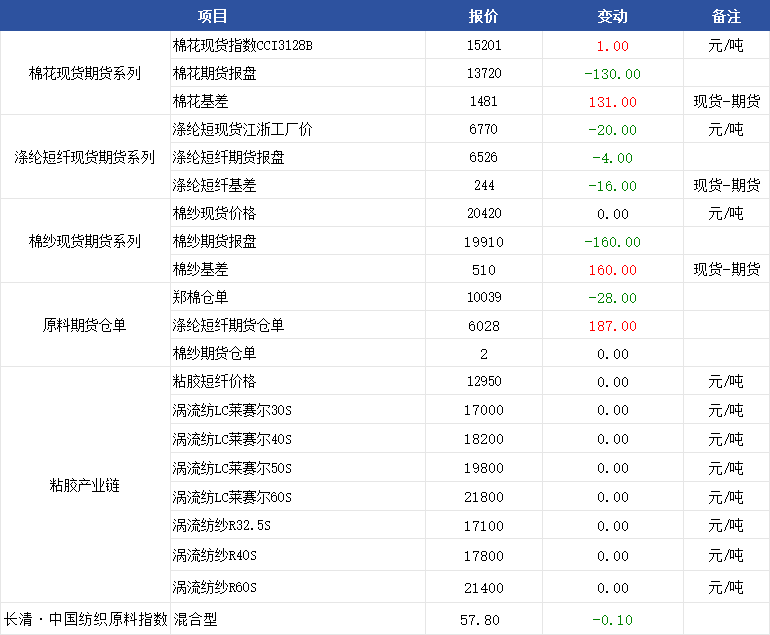770x635 pixels.
Task: Select the 涤纶短现货江浙工厂价 row label
Action: pos(243,129)
